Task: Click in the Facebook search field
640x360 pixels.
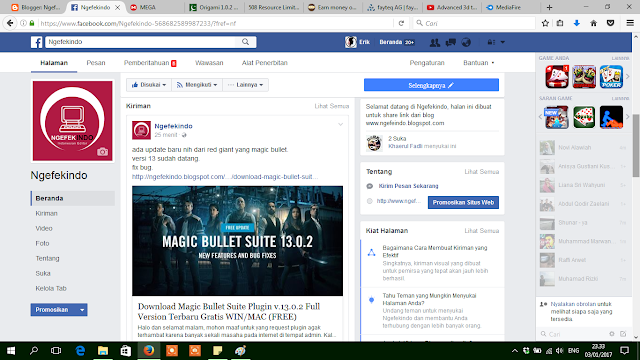Action: click(x=141, y=42)
